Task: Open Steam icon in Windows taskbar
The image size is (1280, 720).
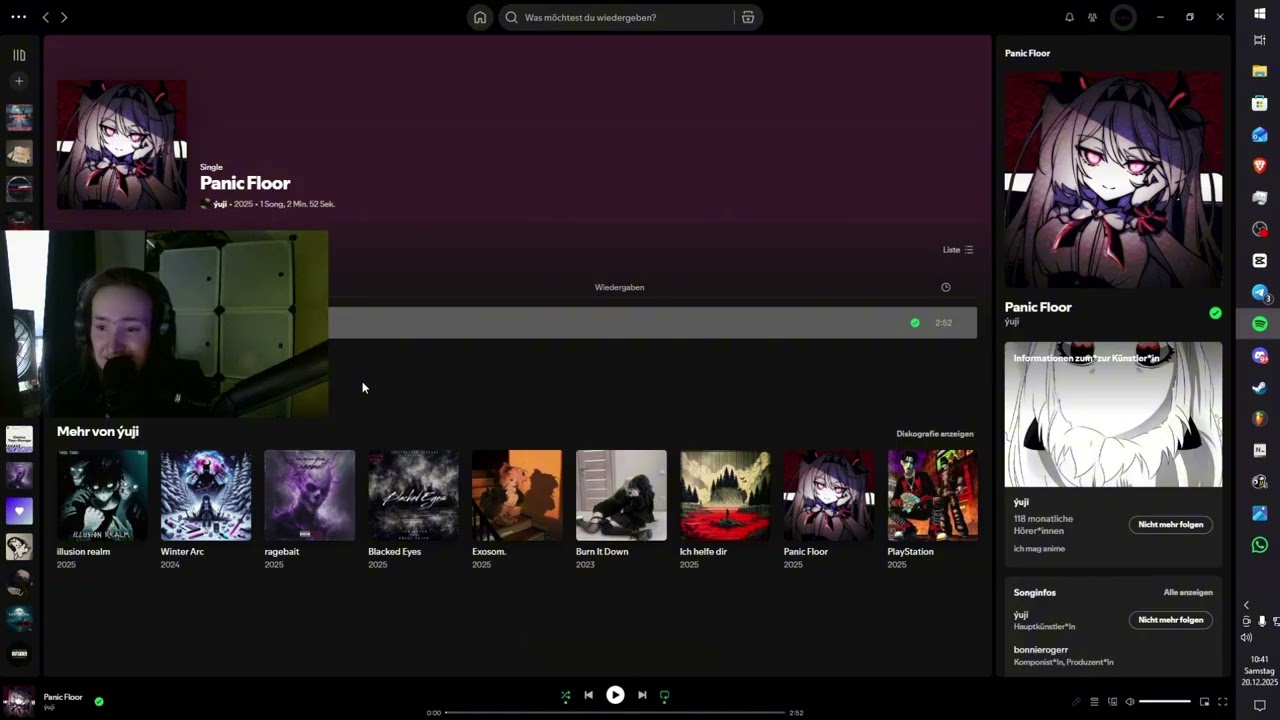Action: click(1260, 388)
